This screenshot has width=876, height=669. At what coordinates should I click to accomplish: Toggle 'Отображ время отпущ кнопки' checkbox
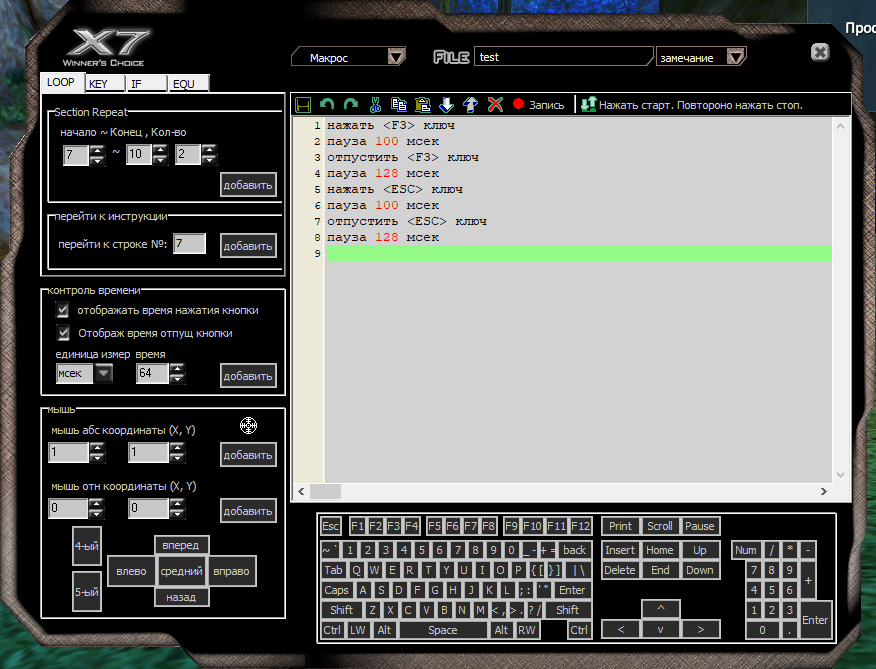coord(63,333)
